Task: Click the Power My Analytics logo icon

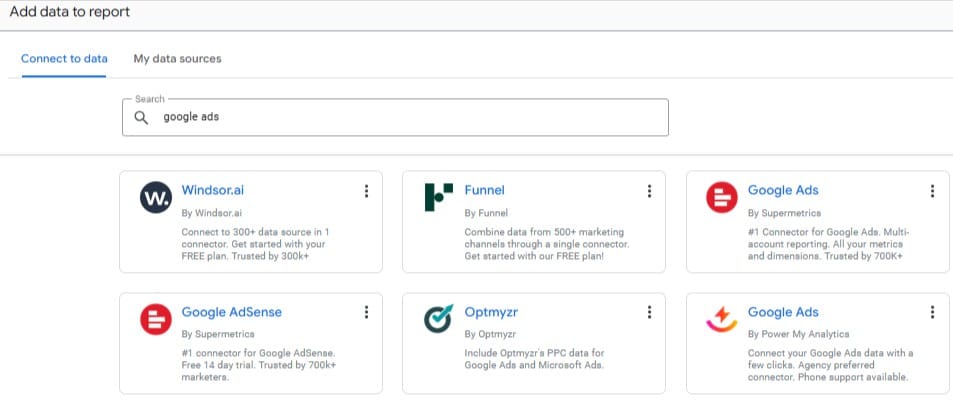Action: pos(721,319)
